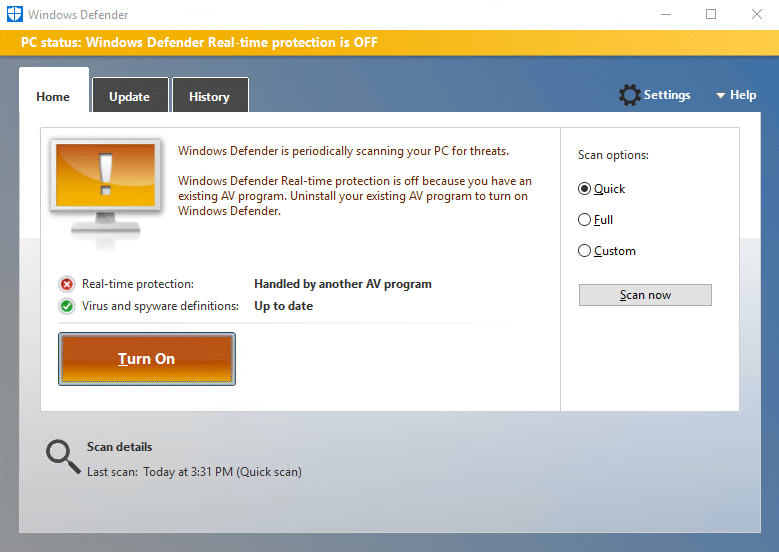
Task: Expand the Help dropdown menu
Action: point(736,95)
